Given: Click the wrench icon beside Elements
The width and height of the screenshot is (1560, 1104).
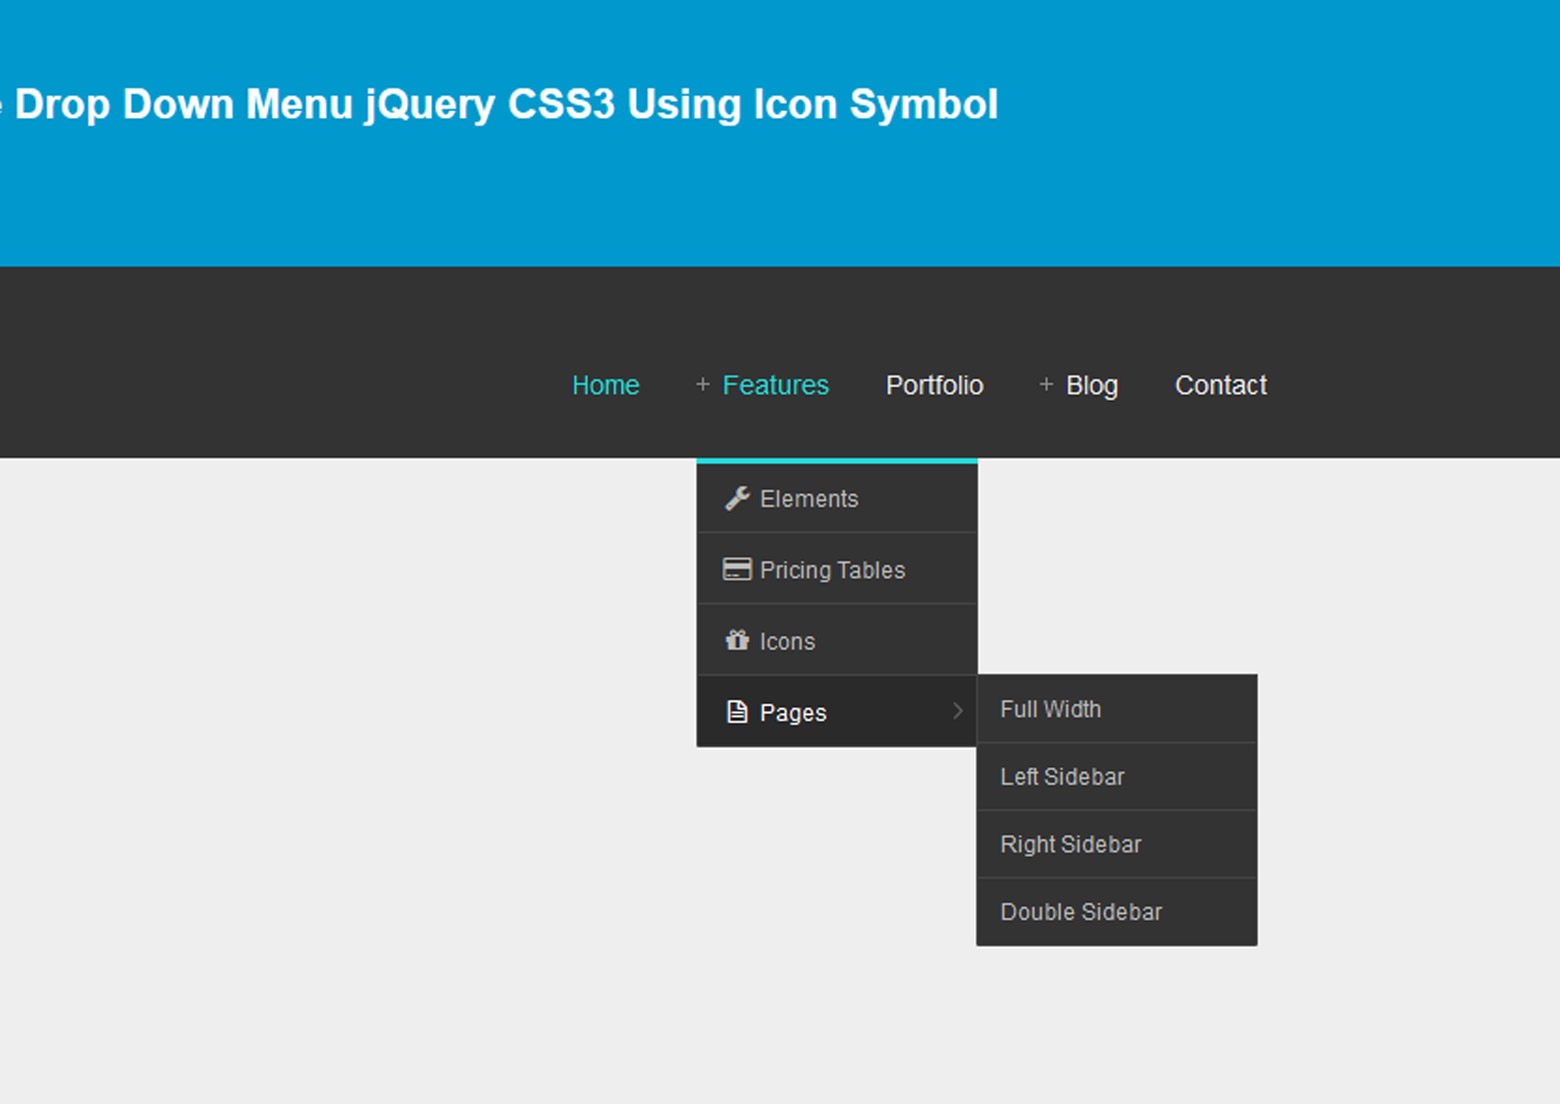Looking at the screenshot, I should (x=738, y=498).
